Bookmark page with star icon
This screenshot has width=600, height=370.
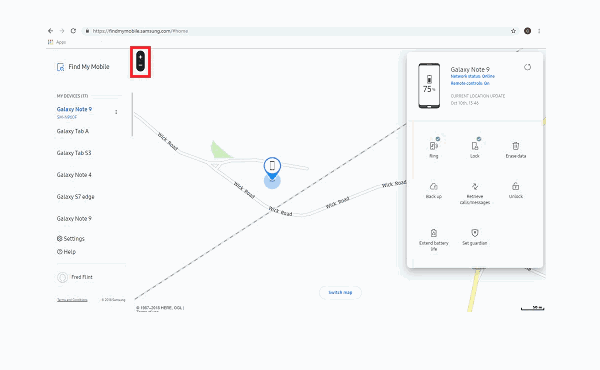[514, 31]
